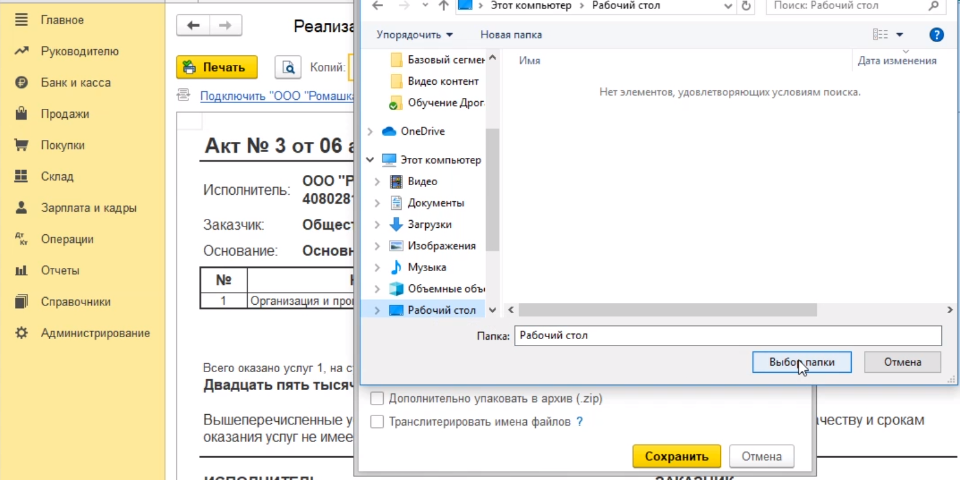The image size is (960, 480).
Task: Toggle Транслитерировать имена файлов checkbox
Action: tap(377, 422)
